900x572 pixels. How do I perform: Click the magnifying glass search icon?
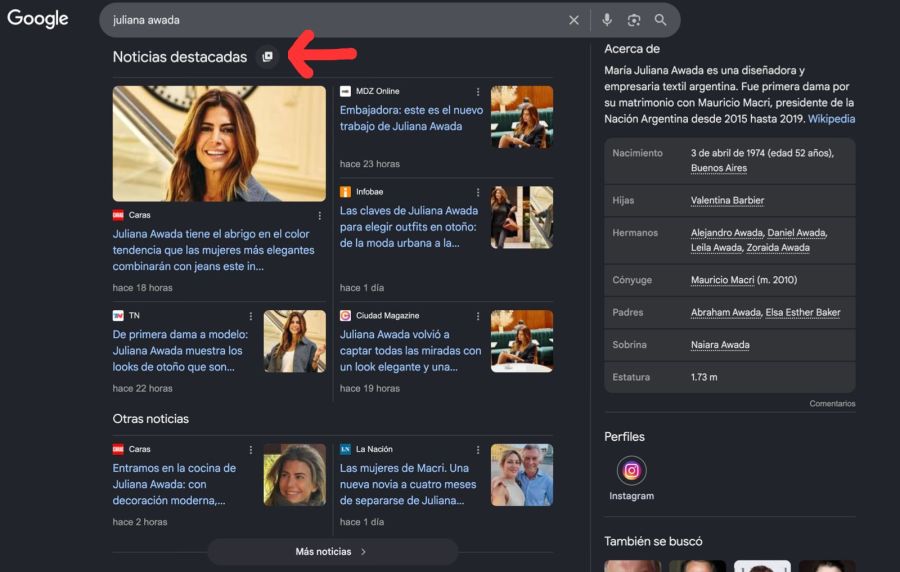661,20
